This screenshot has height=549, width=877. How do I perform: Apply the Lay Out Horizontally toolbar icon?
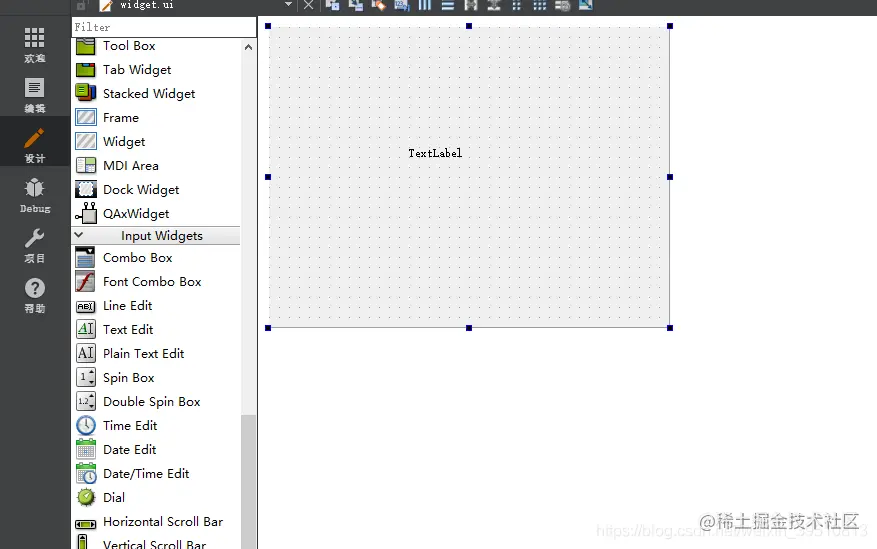point(425,5)
